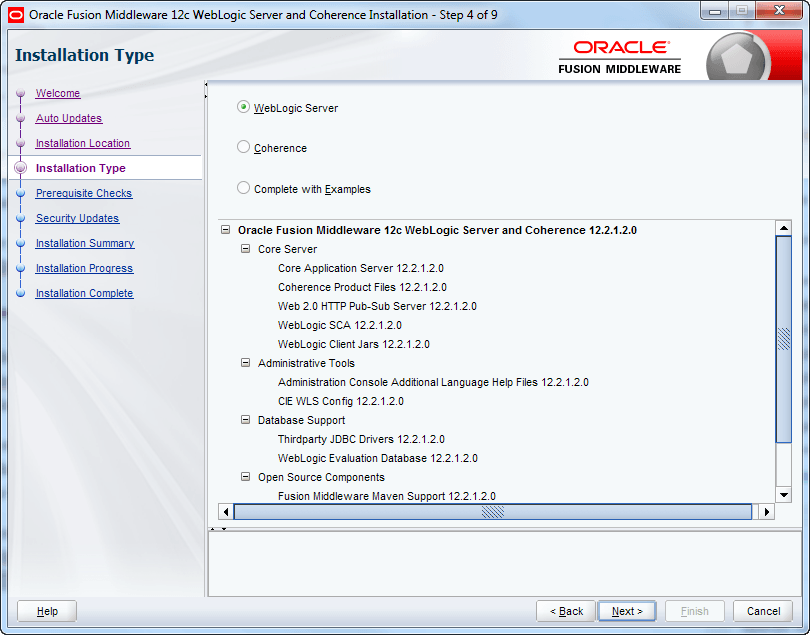This screenshot has width=810, height=635.
Task: Jump to the Prerequisite Checks step
Action: [84, 193]
